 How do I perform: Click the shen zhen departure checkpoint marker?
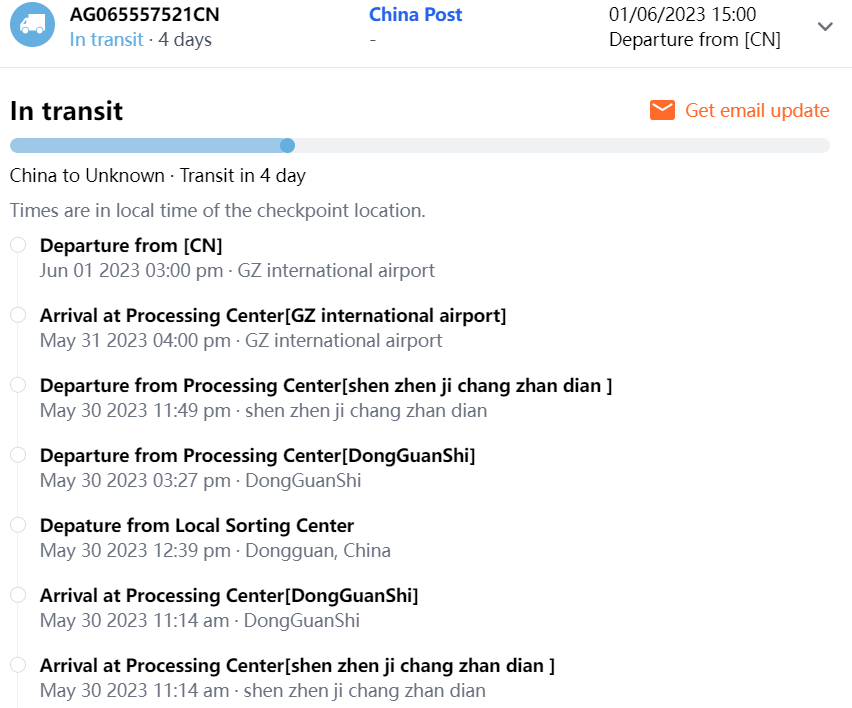18,385
